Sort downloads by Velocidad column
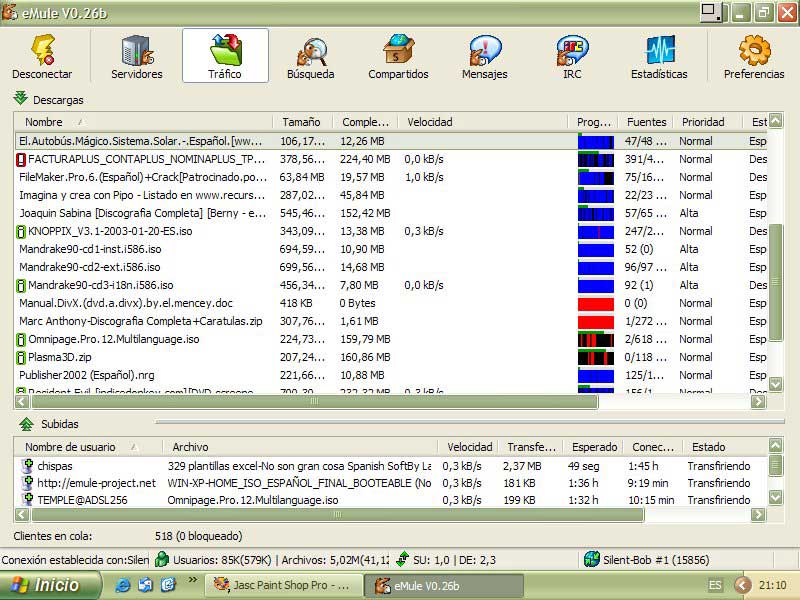This screenshot has width=800, height=600. coord(483,122)
